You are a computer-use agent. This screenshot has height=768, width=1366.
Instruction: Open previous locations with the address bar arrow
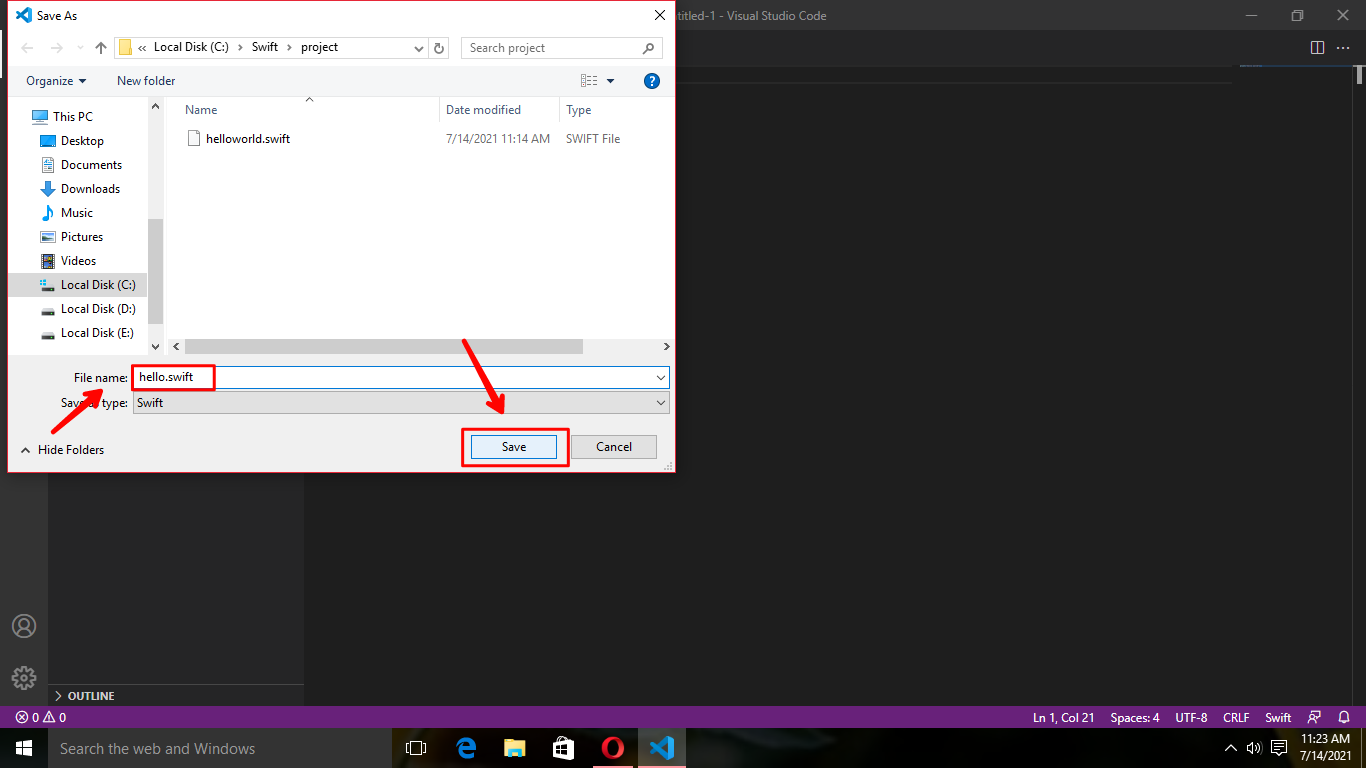tap(419, 47)
